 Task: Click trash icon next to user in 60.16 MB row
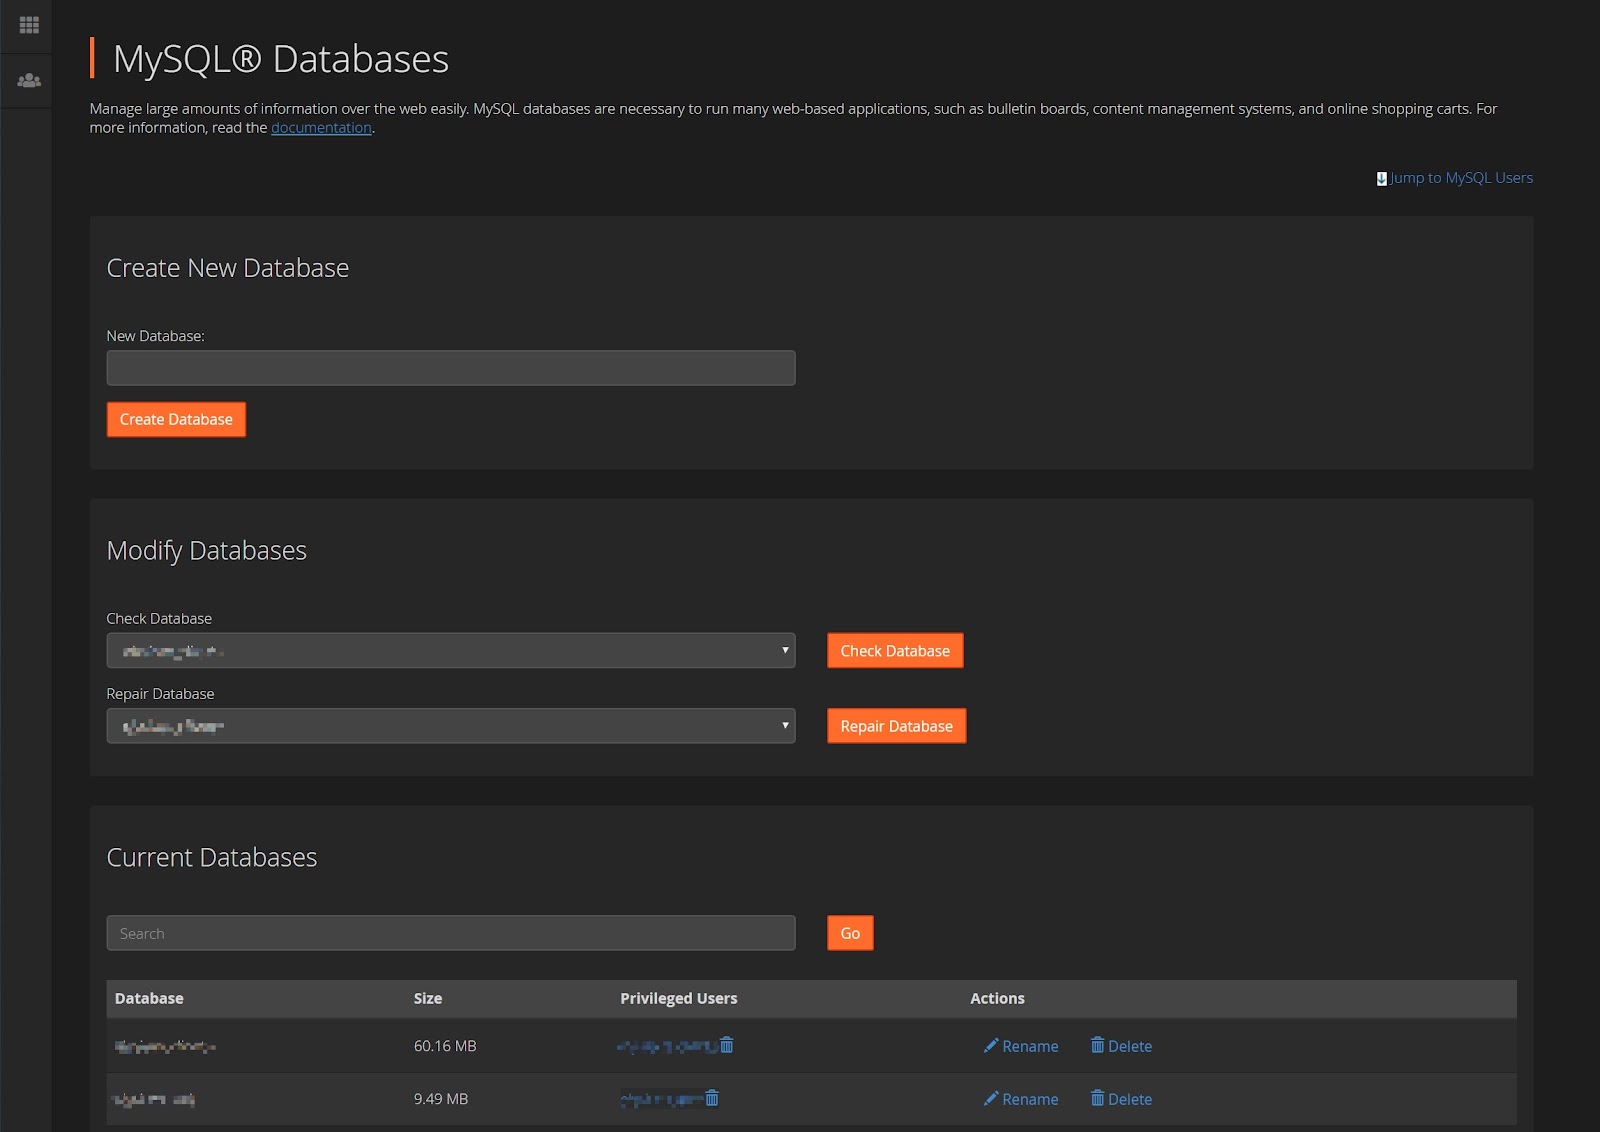pos(727,1045)
